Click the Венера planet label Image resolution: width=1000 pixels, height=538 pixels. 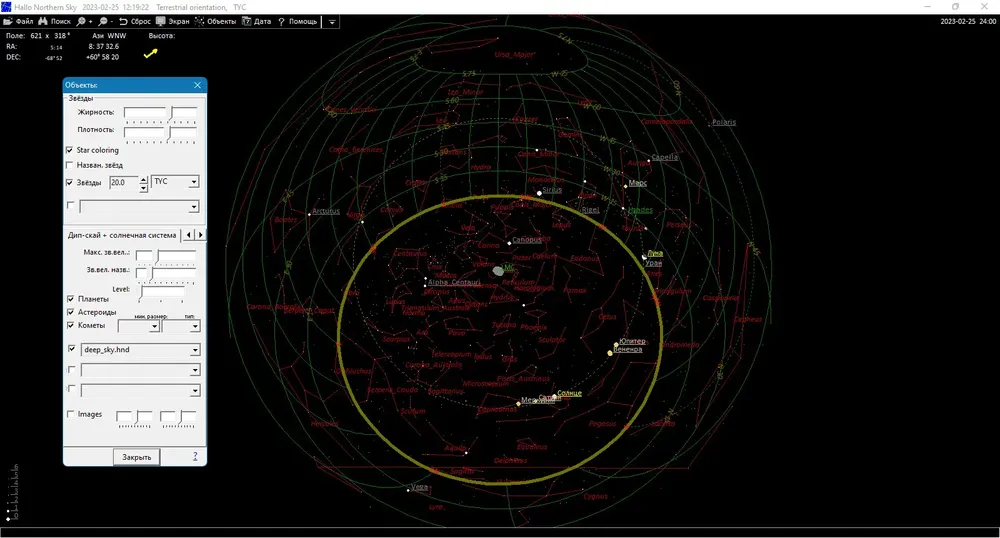click(x=628, y=349)
